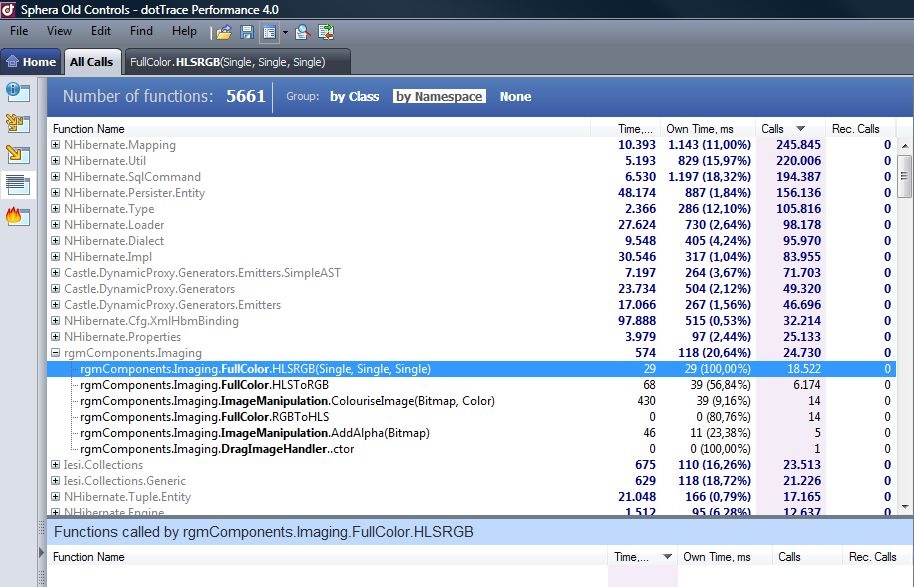Expand the NHibernate.SqlCommand node
The width and height of the screenshot is (914, 587).
[55, 177]
